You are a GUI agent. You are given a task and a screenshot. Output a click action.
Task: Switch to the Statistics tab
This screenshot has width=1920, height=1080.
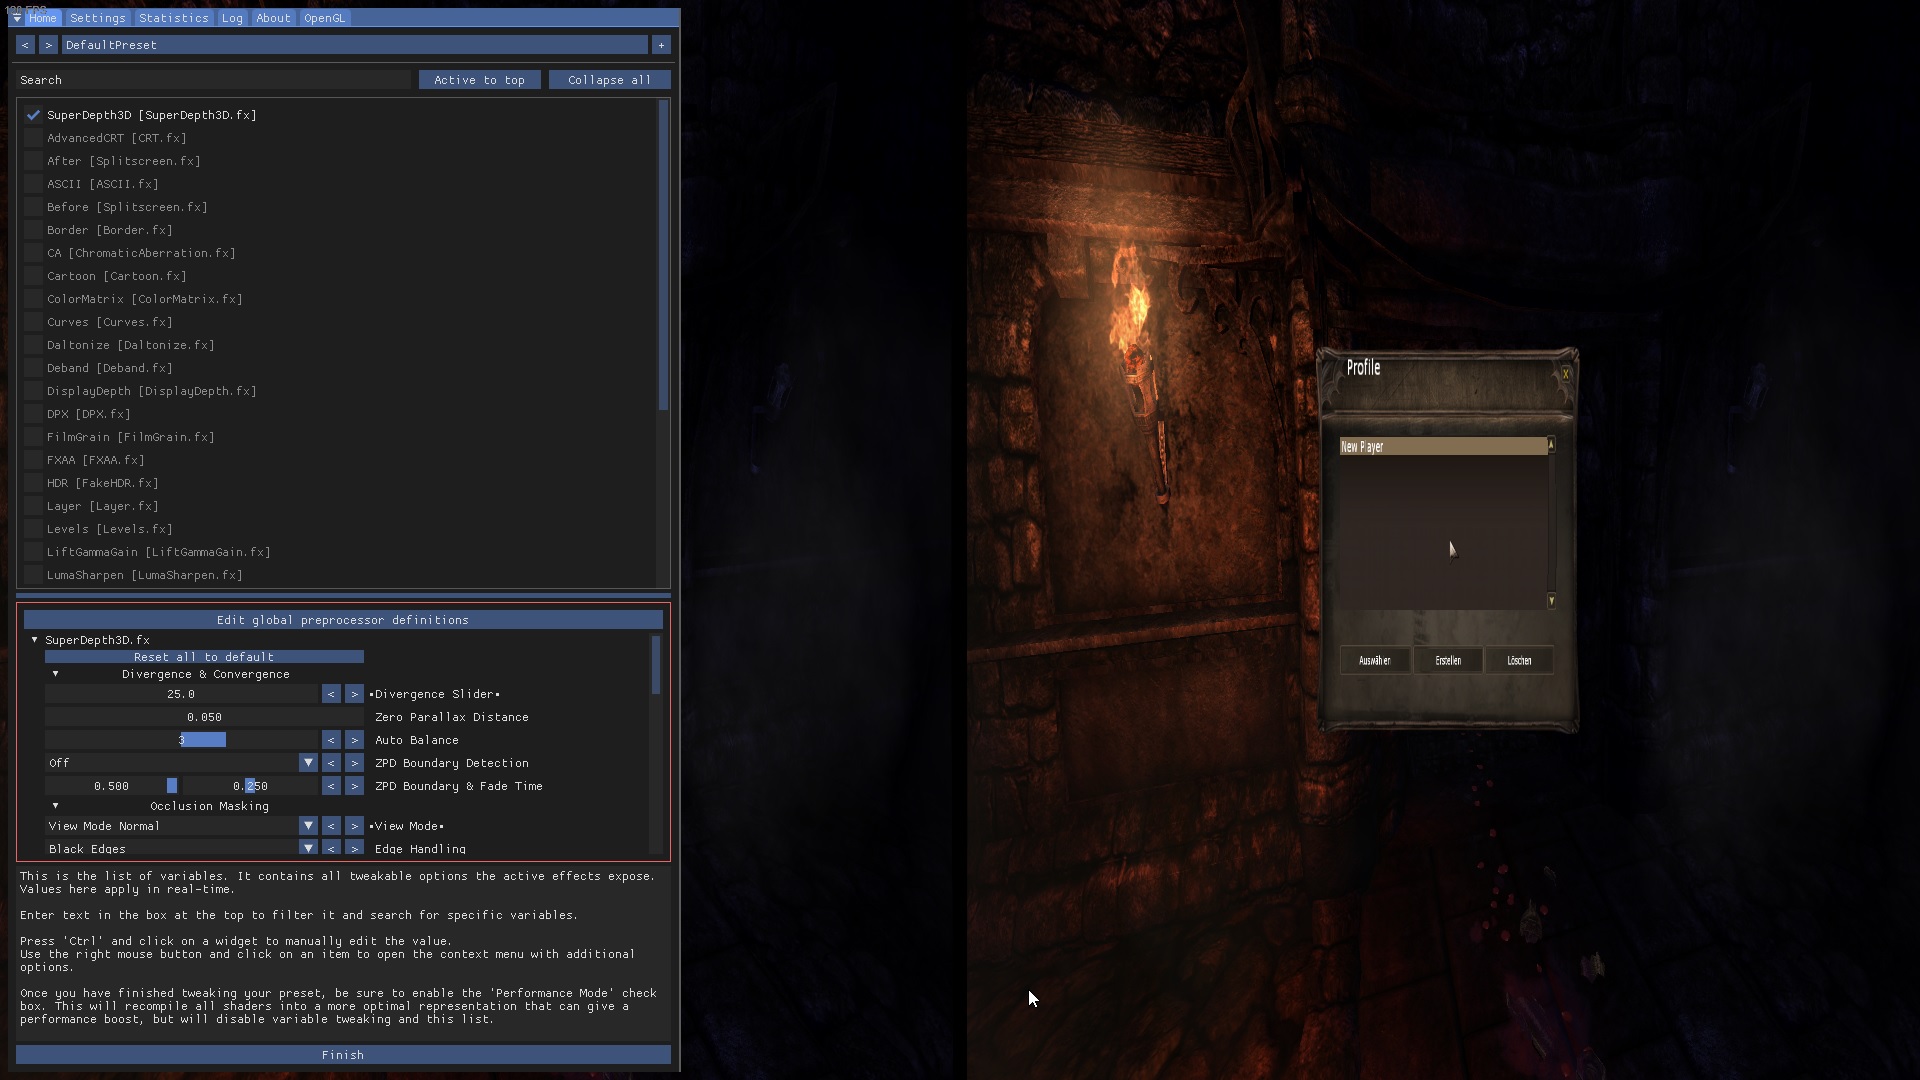click(174, 18)
